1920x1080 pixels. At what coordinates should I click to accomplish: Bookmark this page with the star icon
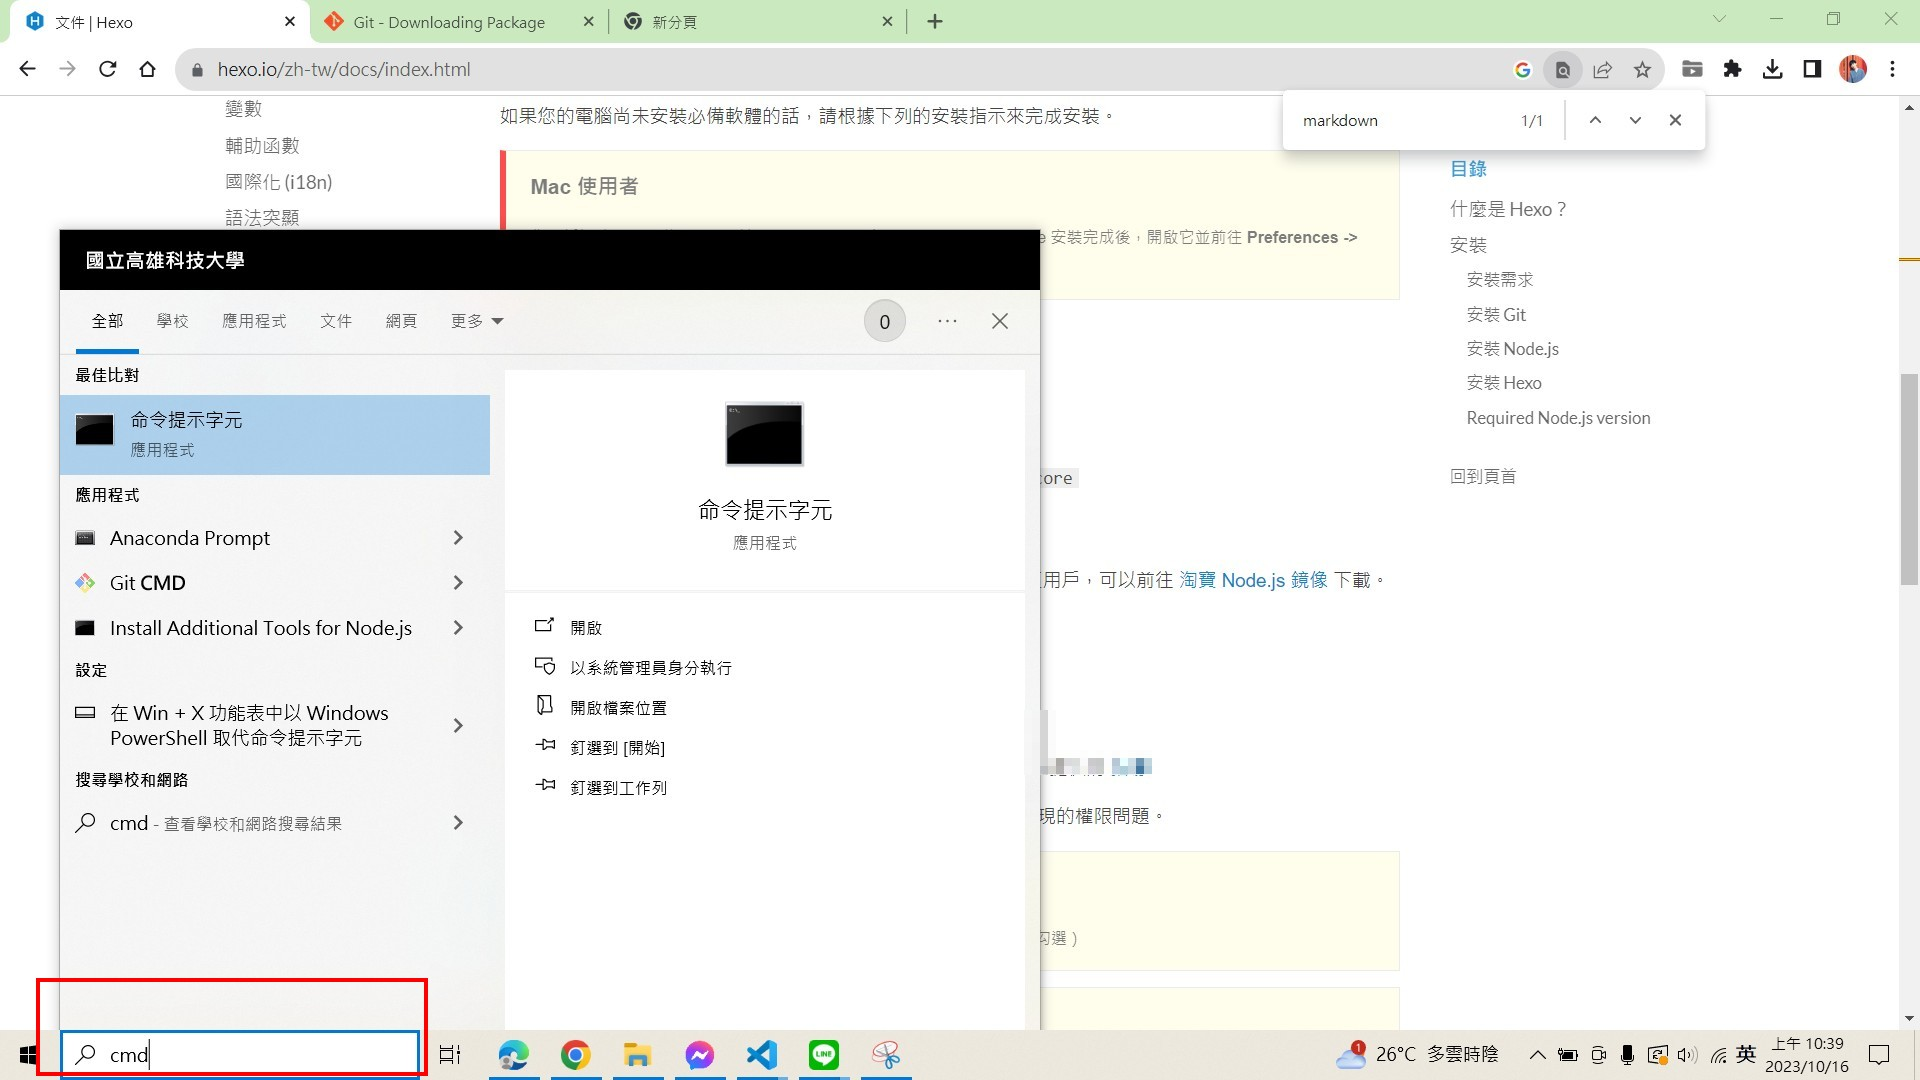(1641, 69)
